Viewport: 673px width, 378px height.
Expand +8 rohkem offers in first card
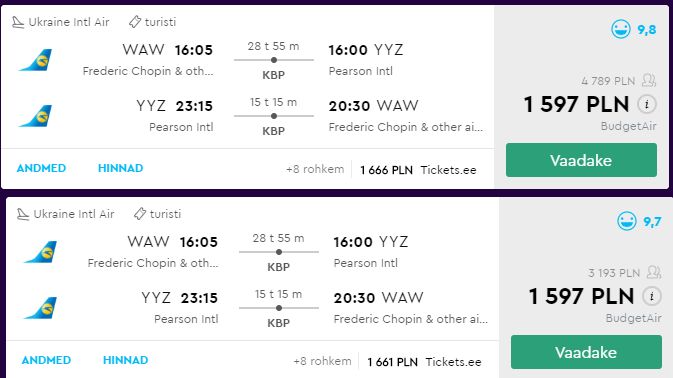point(315,169)
